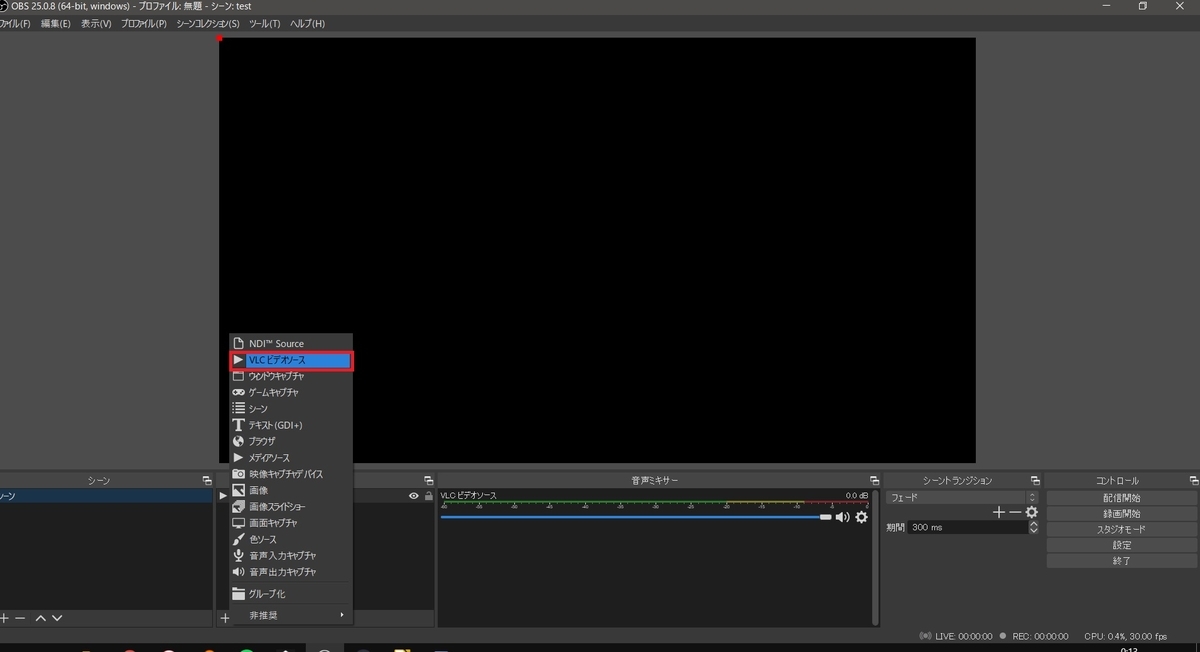Viewport: 1200px width, 652px height.
Task: Open the ヘルプ(H) menu
Action: click(307, 23)
